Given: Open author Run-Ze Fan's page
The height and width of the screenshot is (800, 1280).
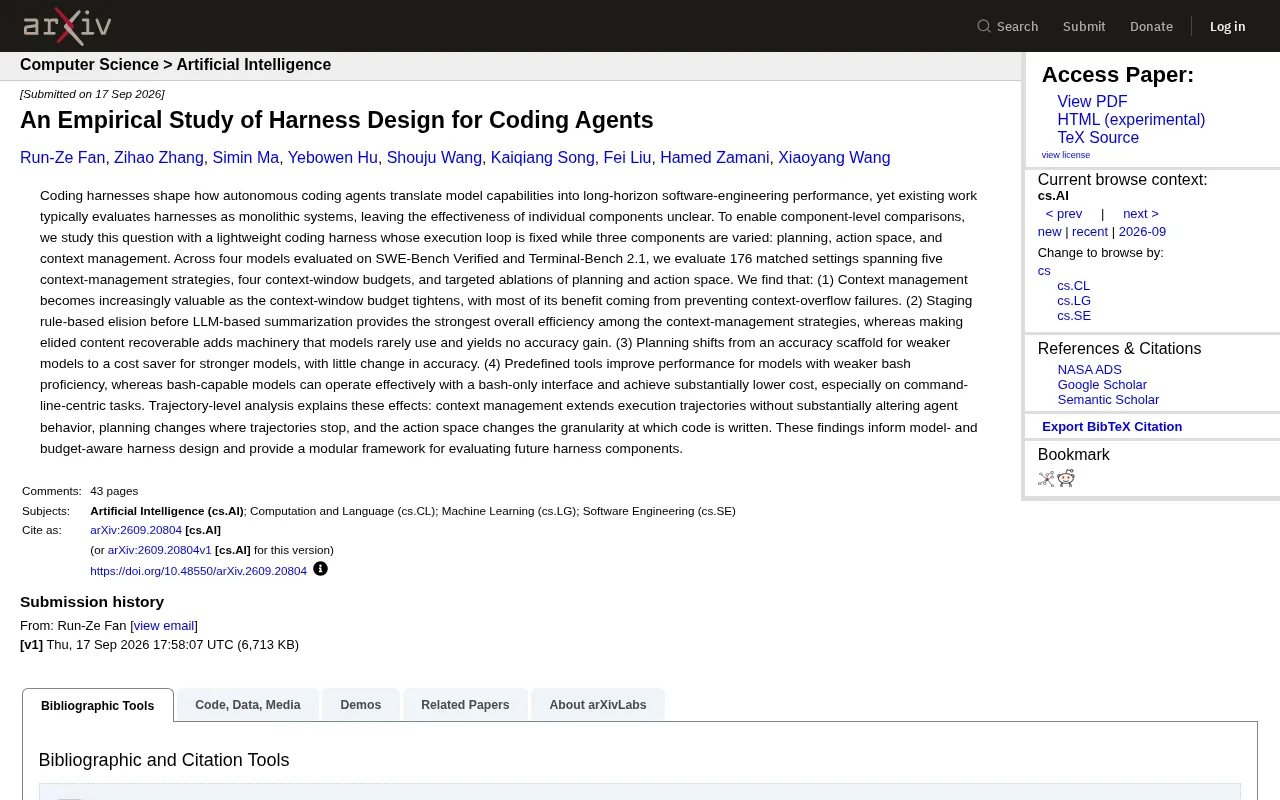Looking at the screenshot, I should pyautogui.click(x=62, y=158).
